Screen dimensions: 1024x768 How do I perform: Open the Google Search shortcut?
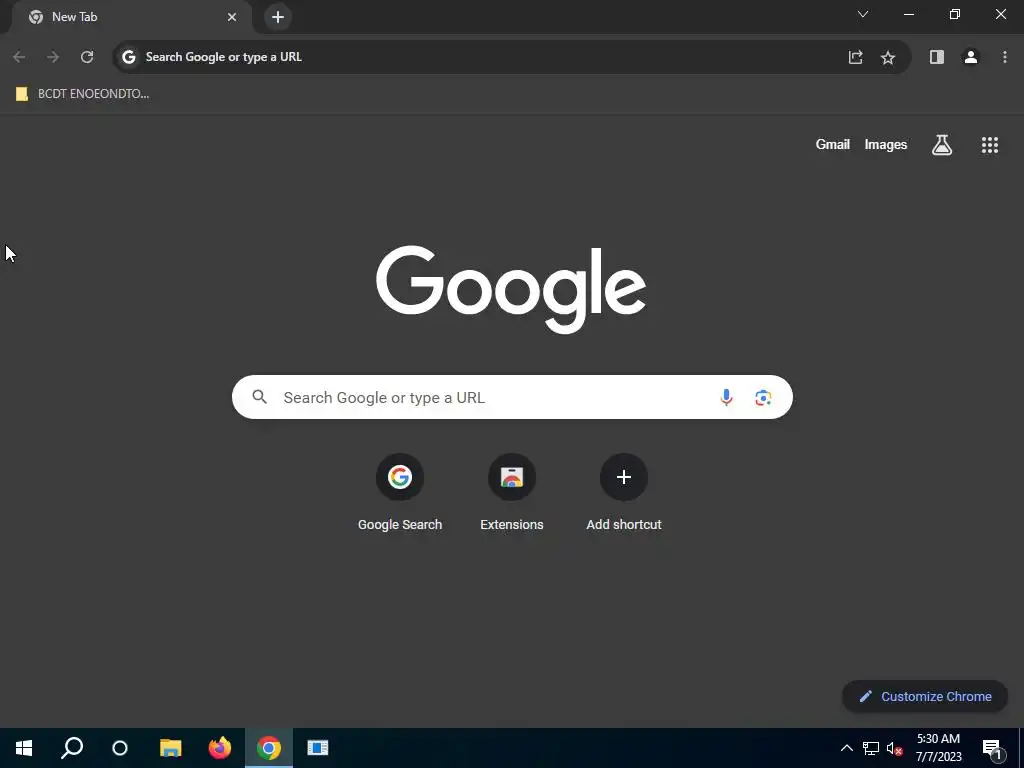click(400, 492)
